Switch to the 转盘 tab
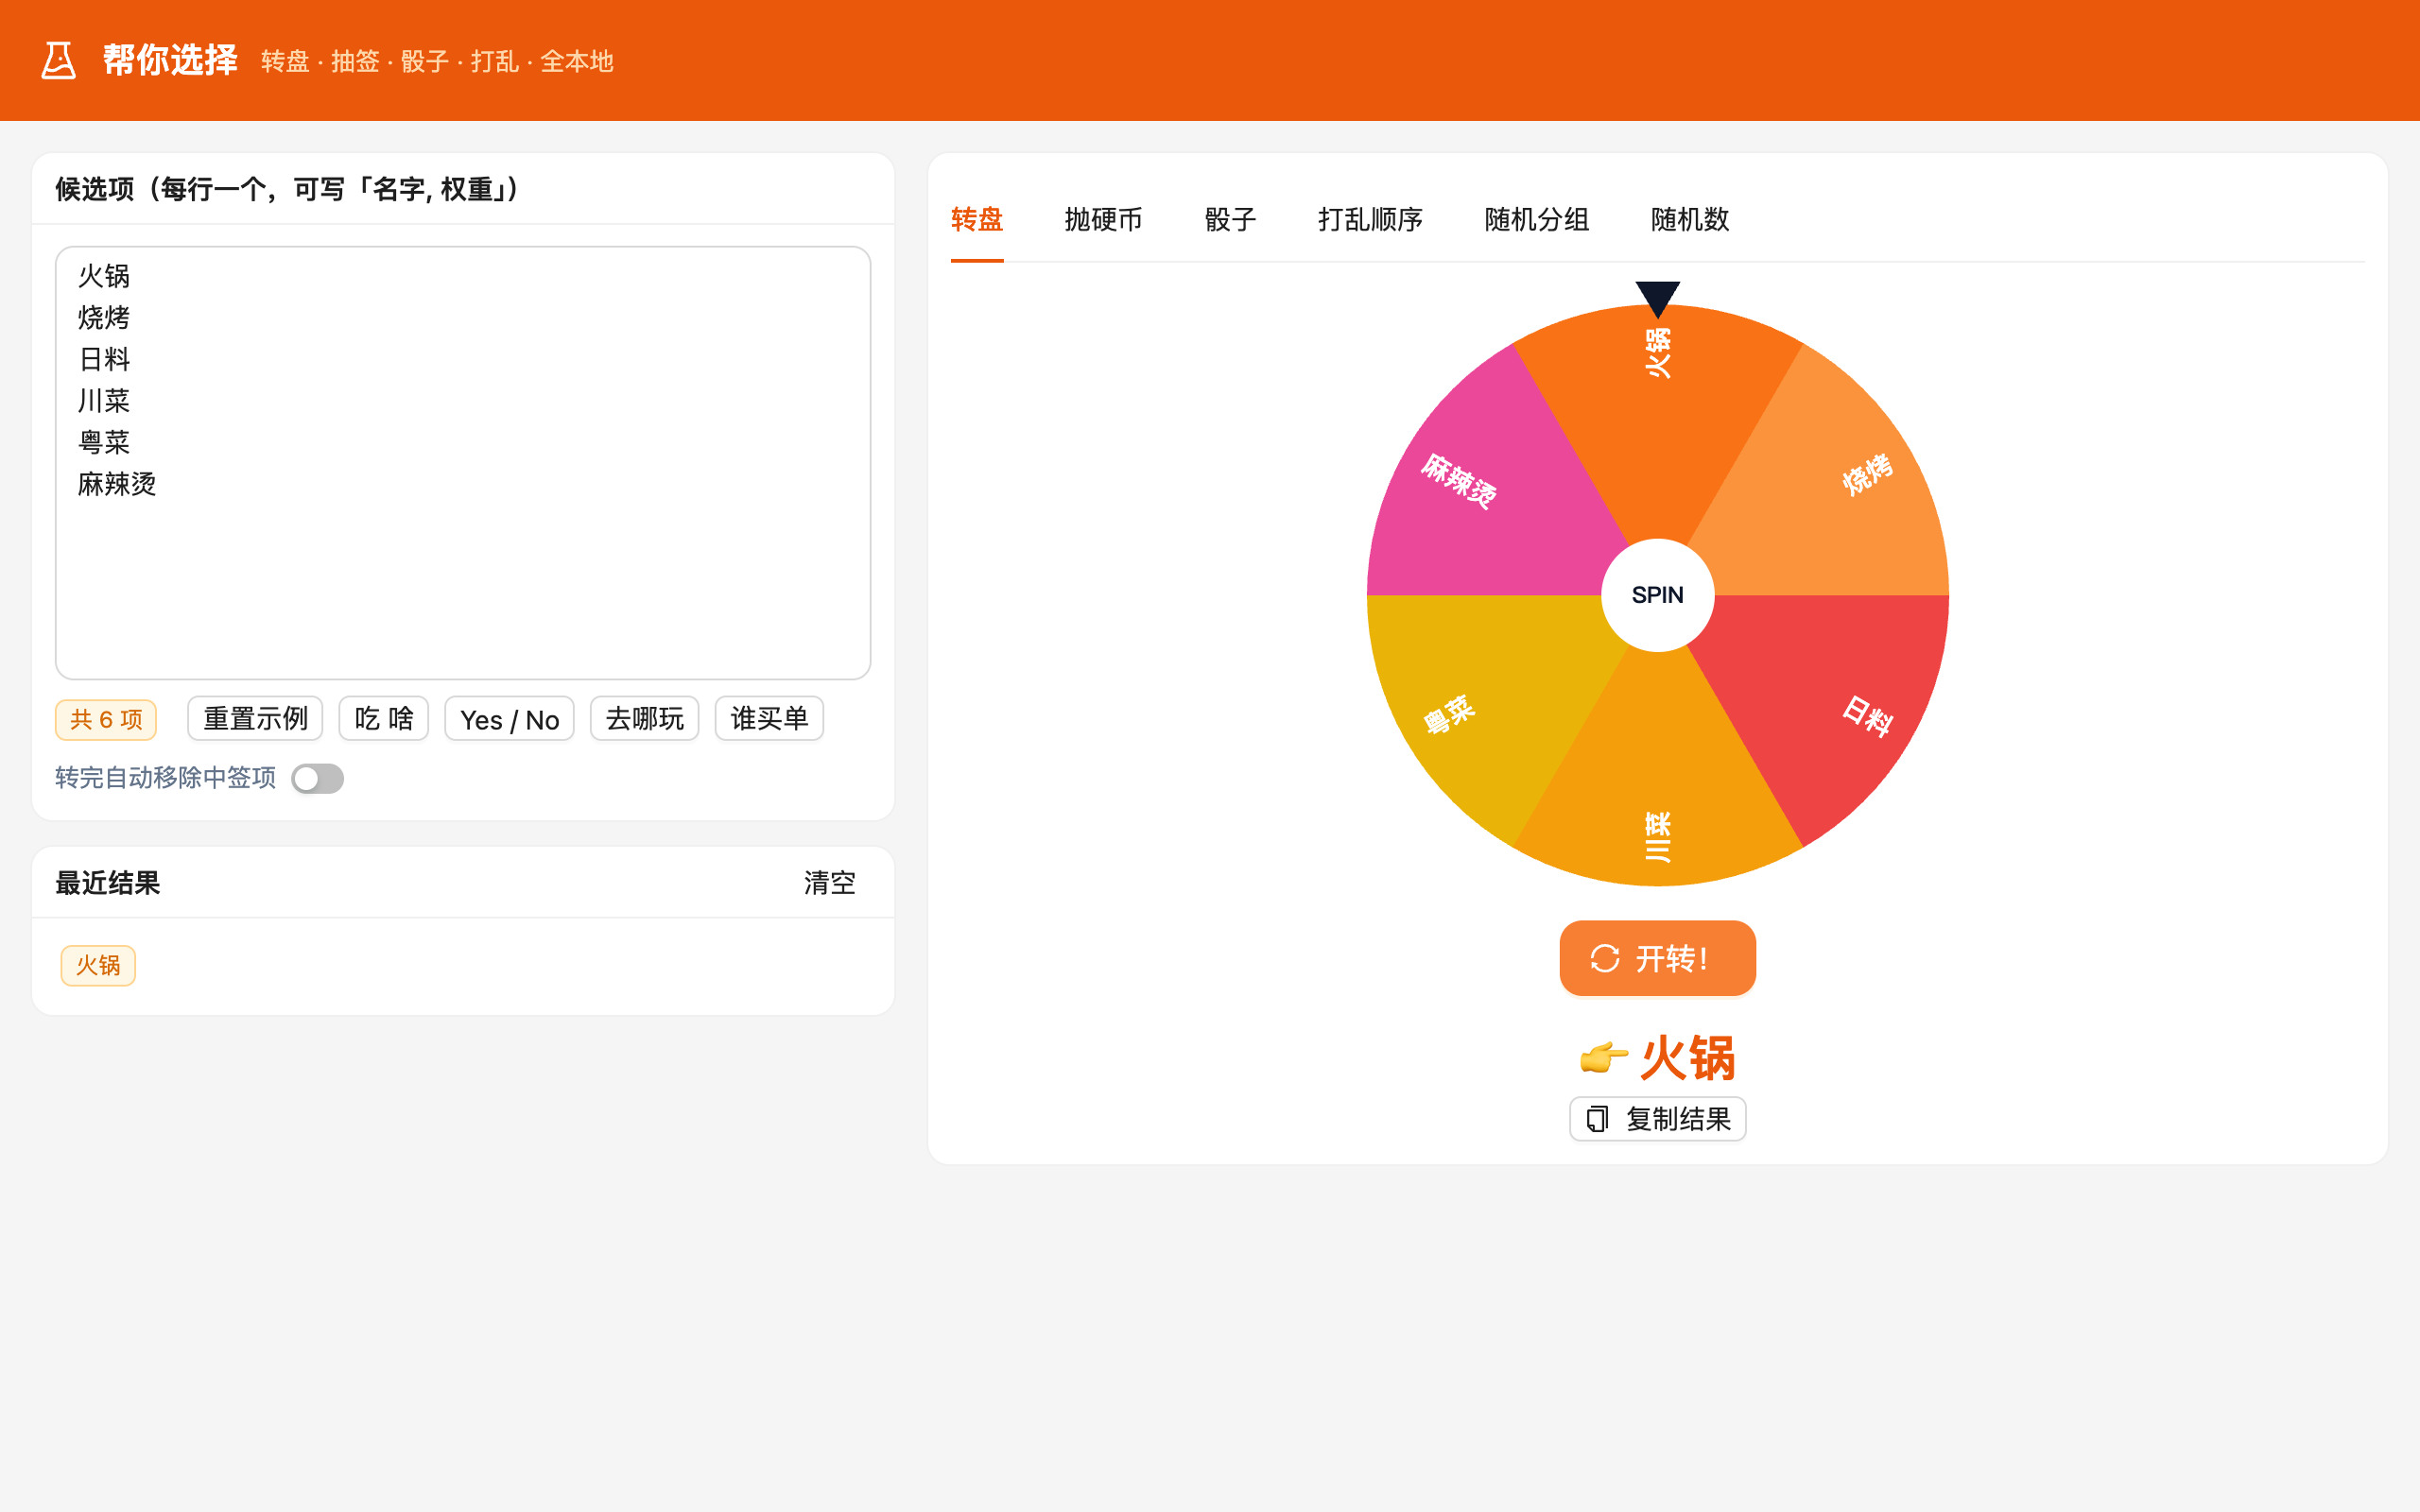 (977, 219)
